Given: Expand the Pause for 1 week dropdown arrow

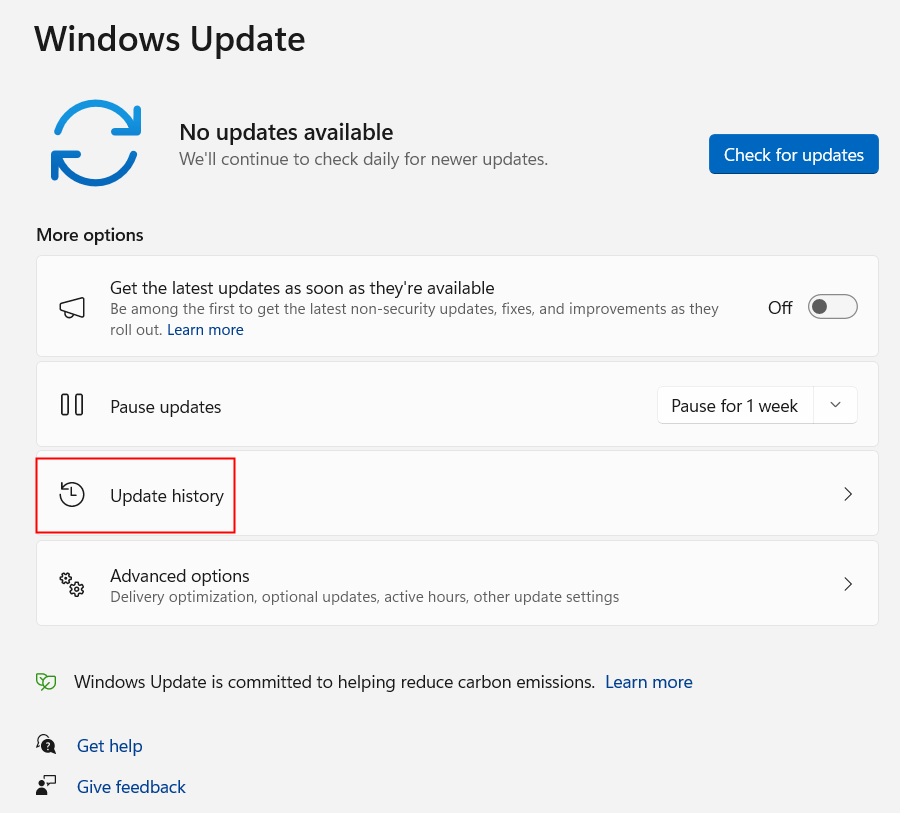Looking at the screenshot, I should click(x=835, y=405).
